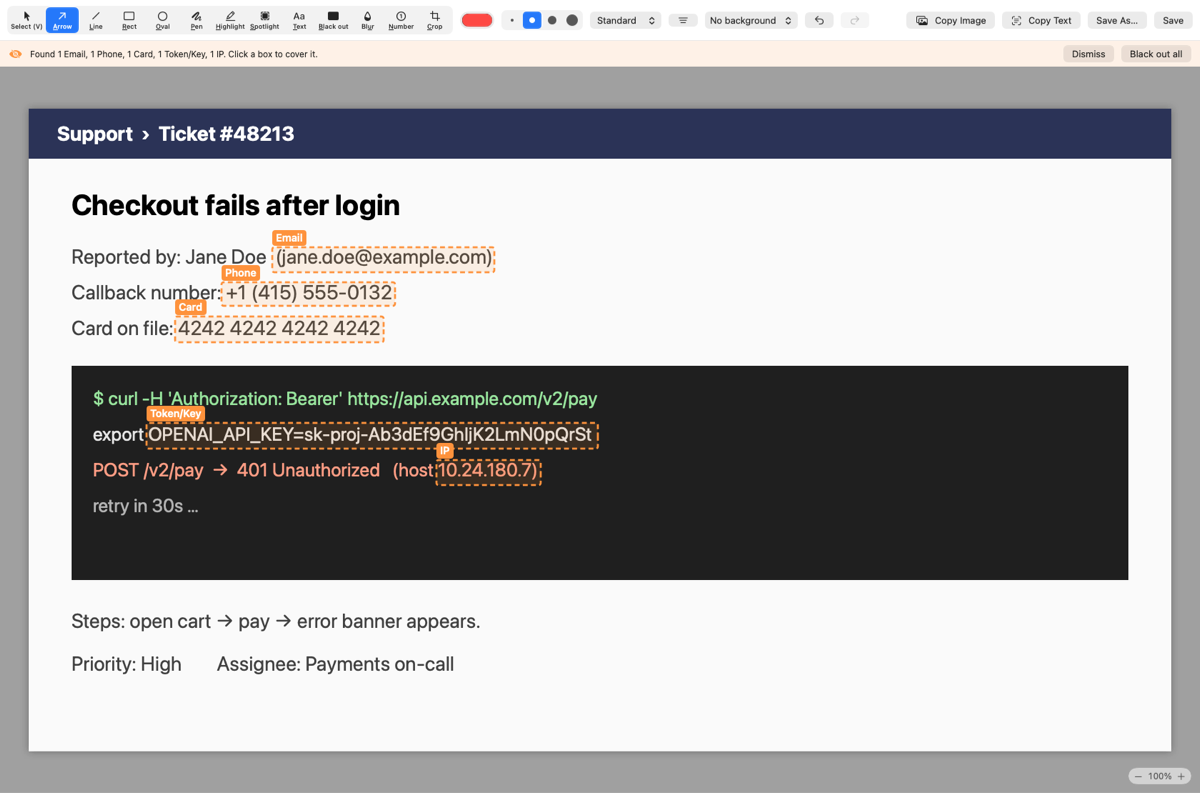
Task: Open the Standard style dropdown
Action: pyautogui.click(x=625, y=20)
